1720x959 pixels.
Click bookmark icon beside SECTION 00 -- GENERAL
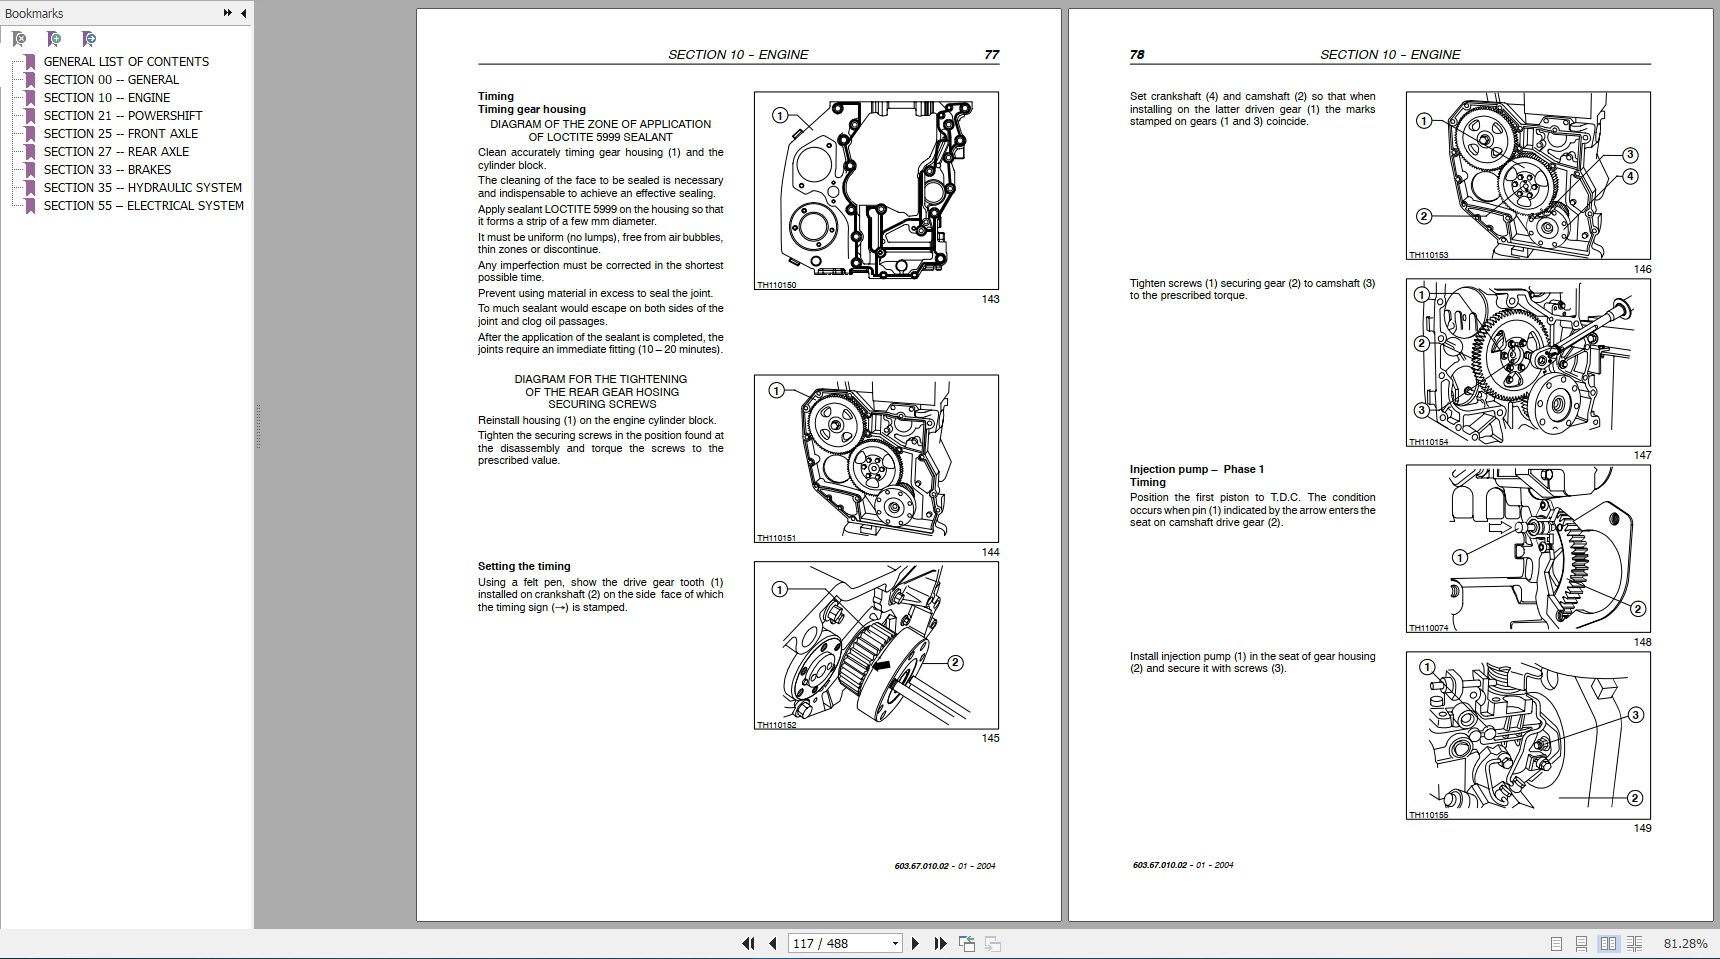(30, 79)
